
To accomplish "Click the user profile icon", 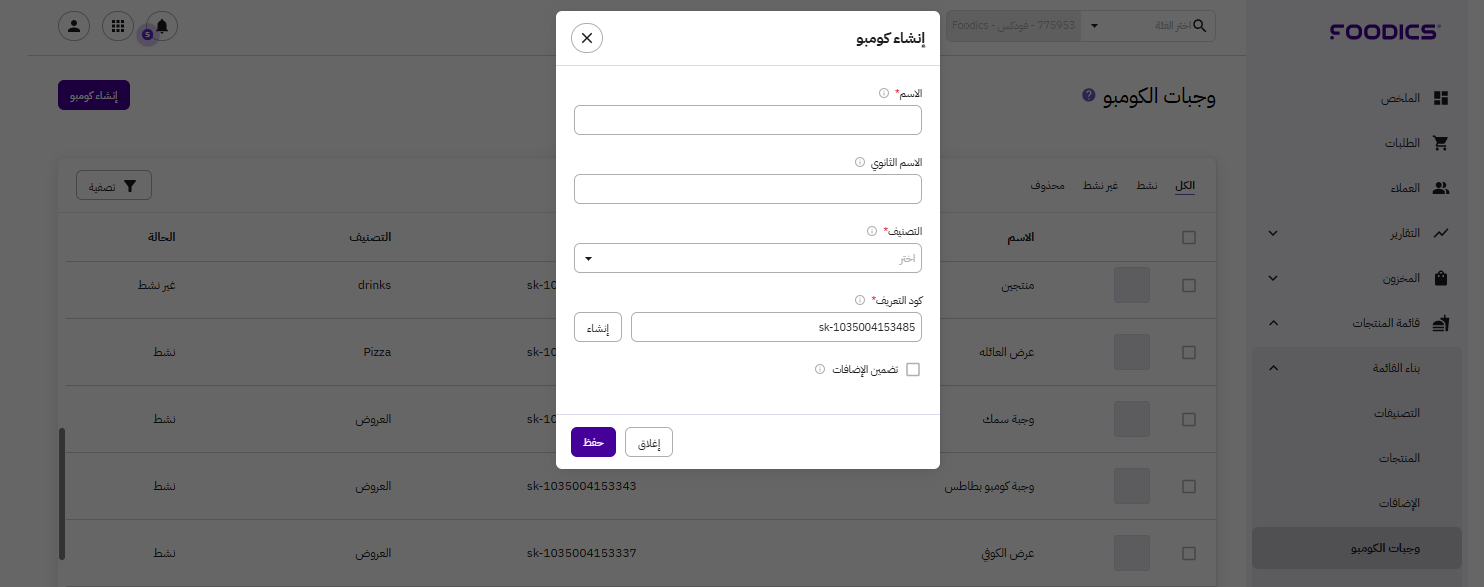I will pos(74,26).
